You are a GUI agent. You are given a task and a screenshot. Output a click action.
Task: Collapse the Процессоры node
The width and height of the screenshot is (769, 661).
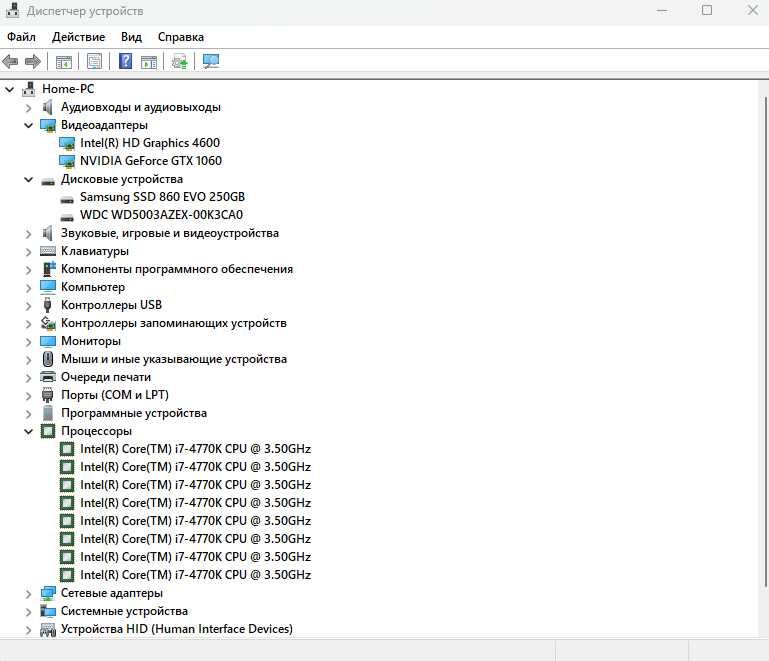click(28, 432)
